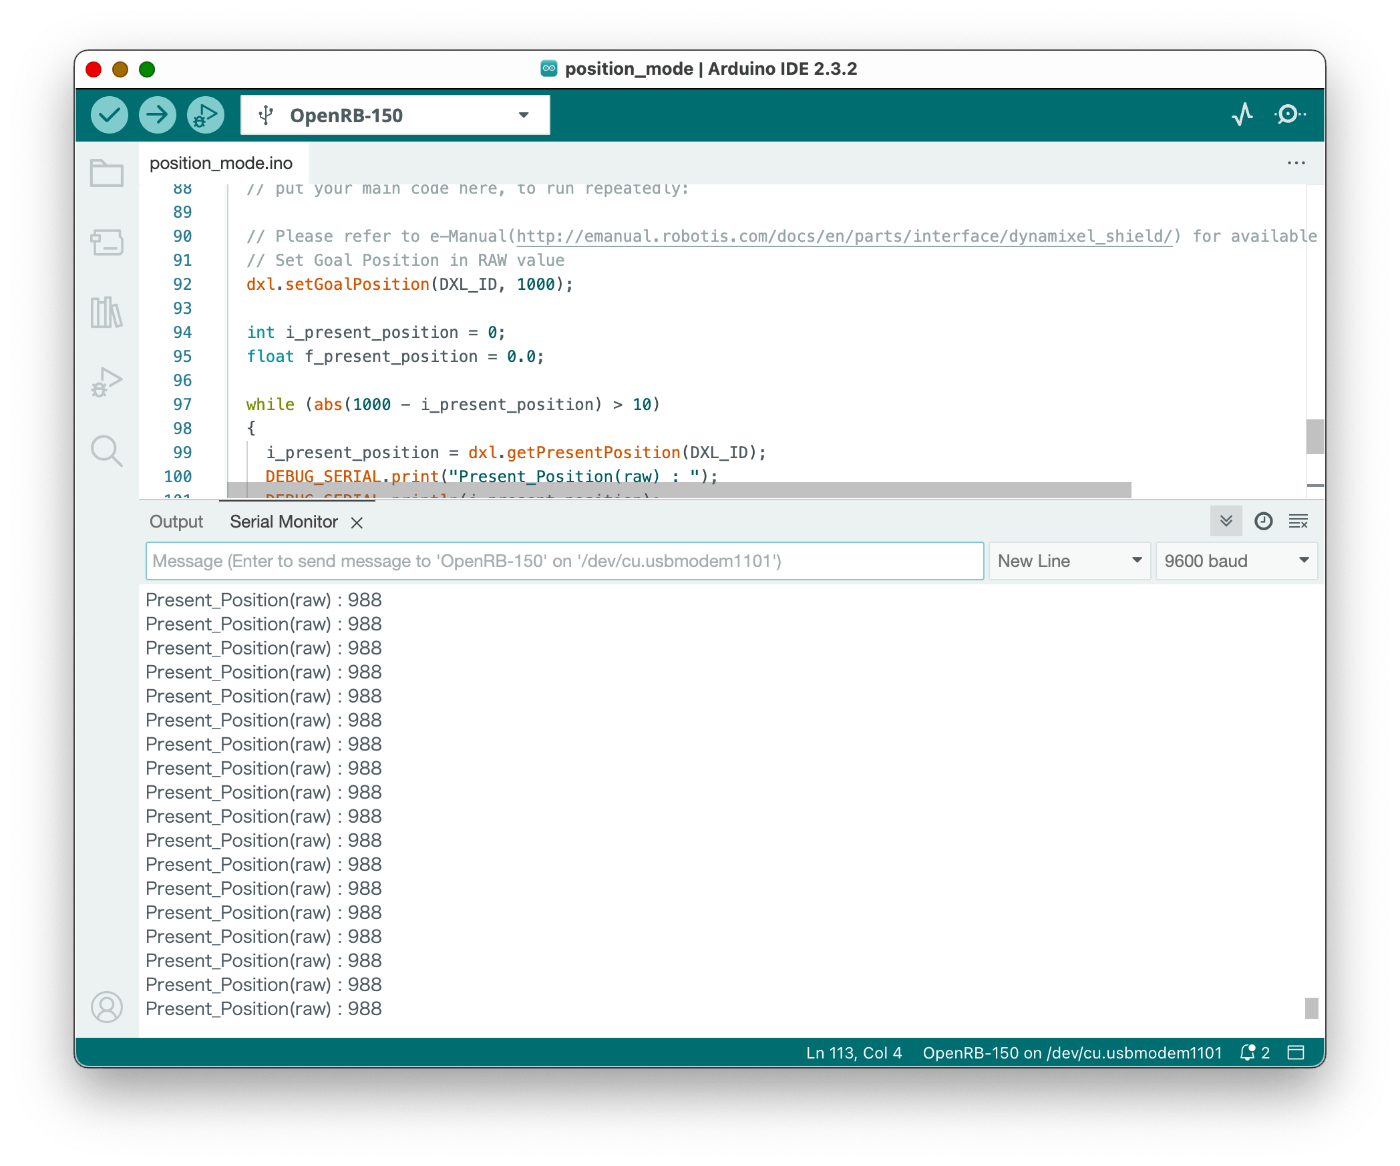Upload sketch with the arrow button
Image resolution: width=1400 pixels, height=1166 pixels.
click(x=157, y=115)
